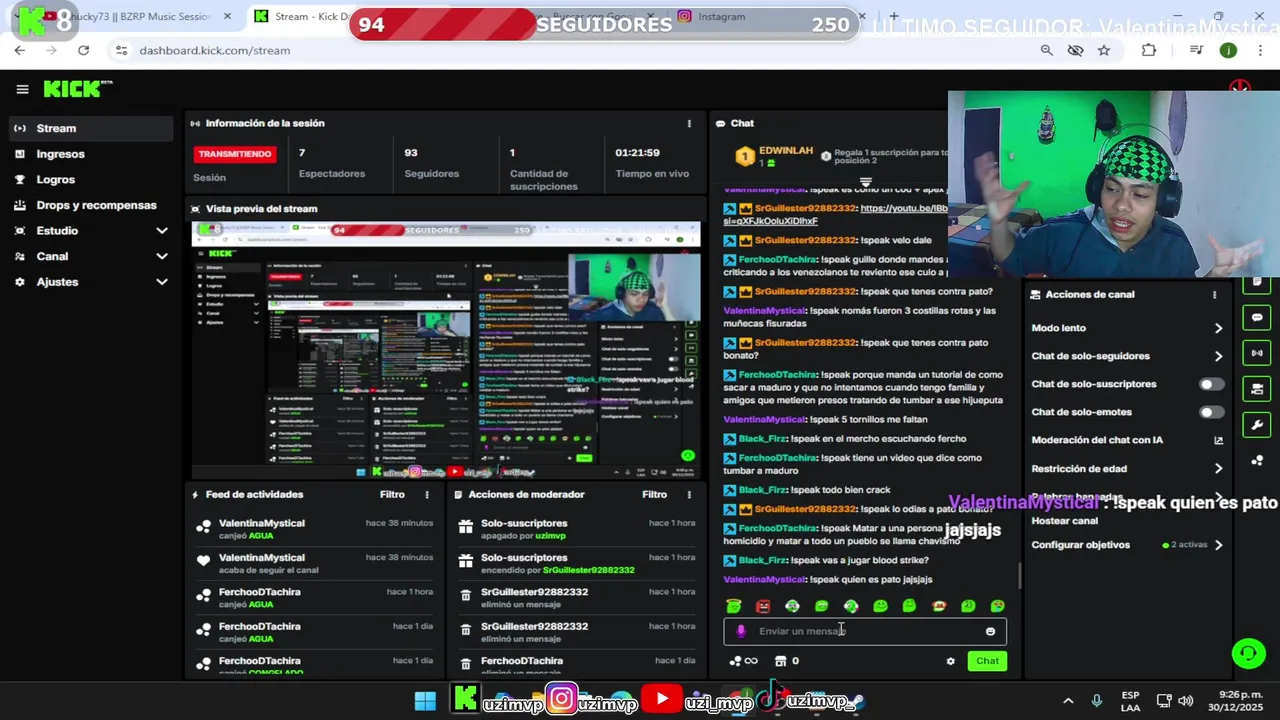Open three-dot menu of Feed de actividades
Screen dimensions: 1280x720
(x=427, y=494)
